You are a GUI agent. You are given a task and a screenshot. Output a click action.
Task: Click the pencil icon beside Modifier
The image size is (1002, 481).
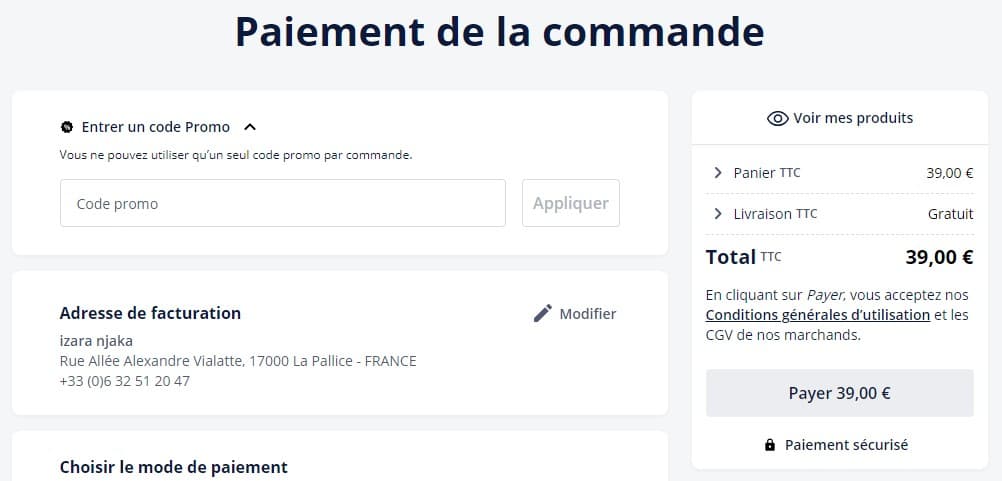[x=543, y=314]
